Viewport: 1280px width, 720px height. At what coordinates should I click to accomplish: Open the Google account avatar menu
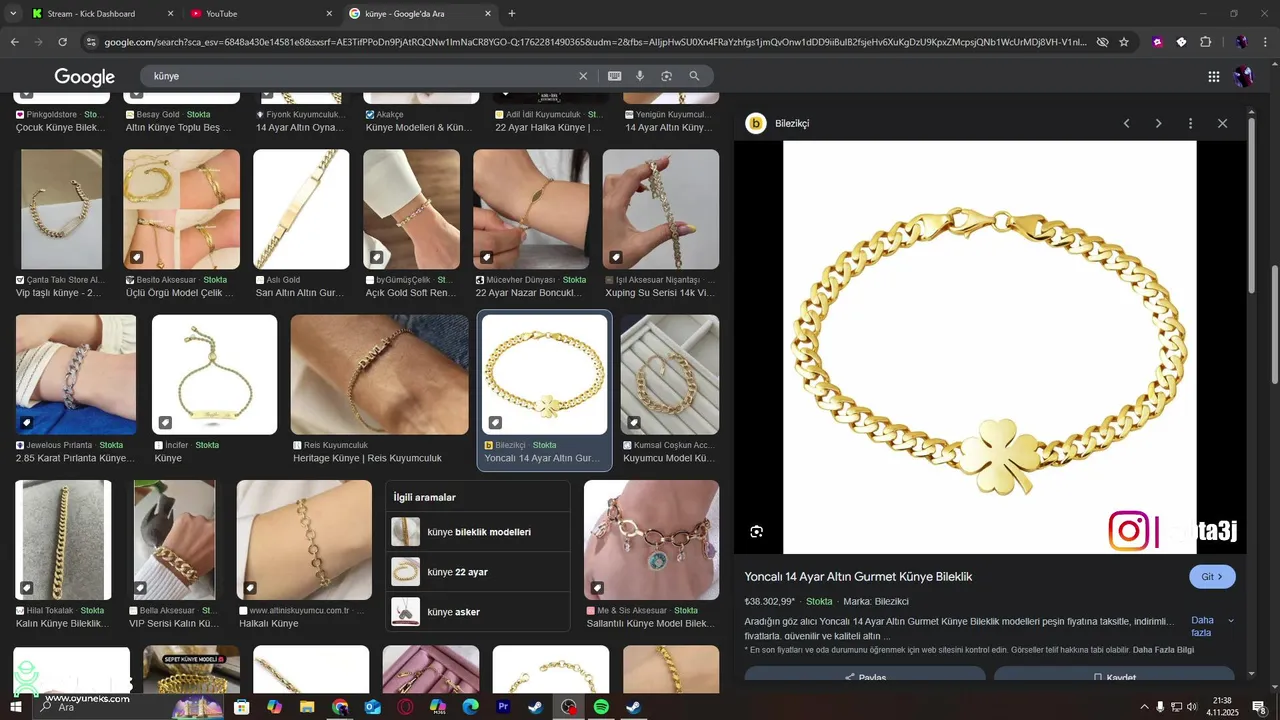tap(1243, 76)
